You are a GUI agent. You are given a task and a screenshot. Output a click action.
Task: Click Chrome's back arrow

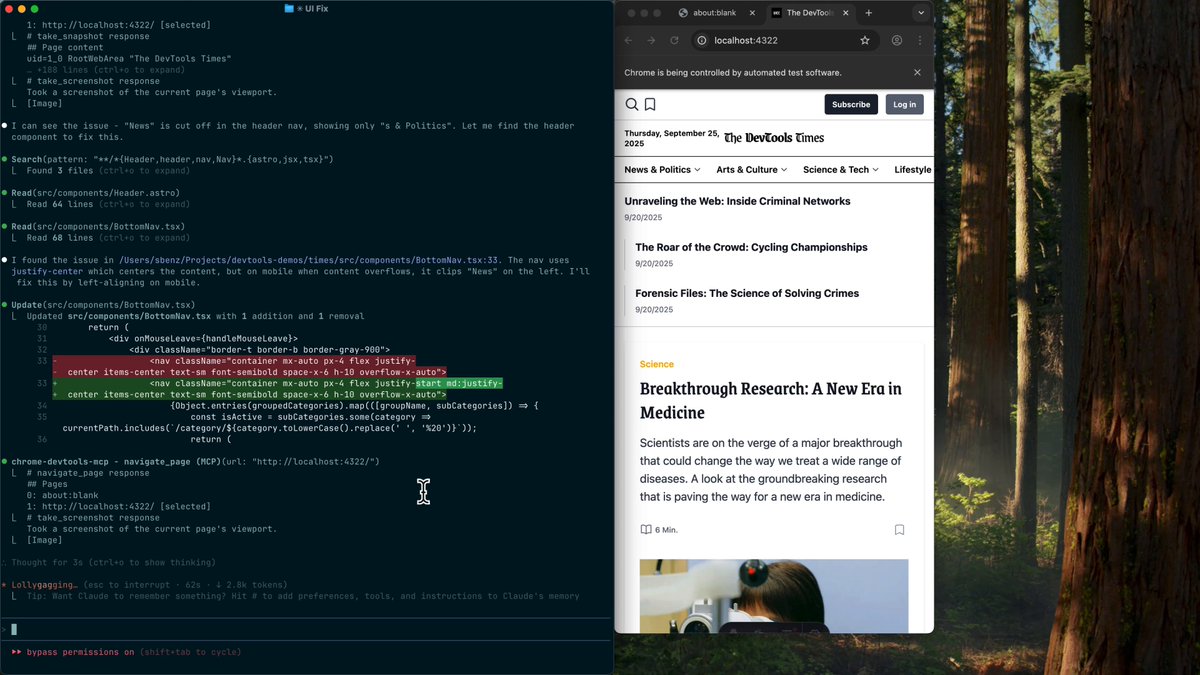point(628,40)
